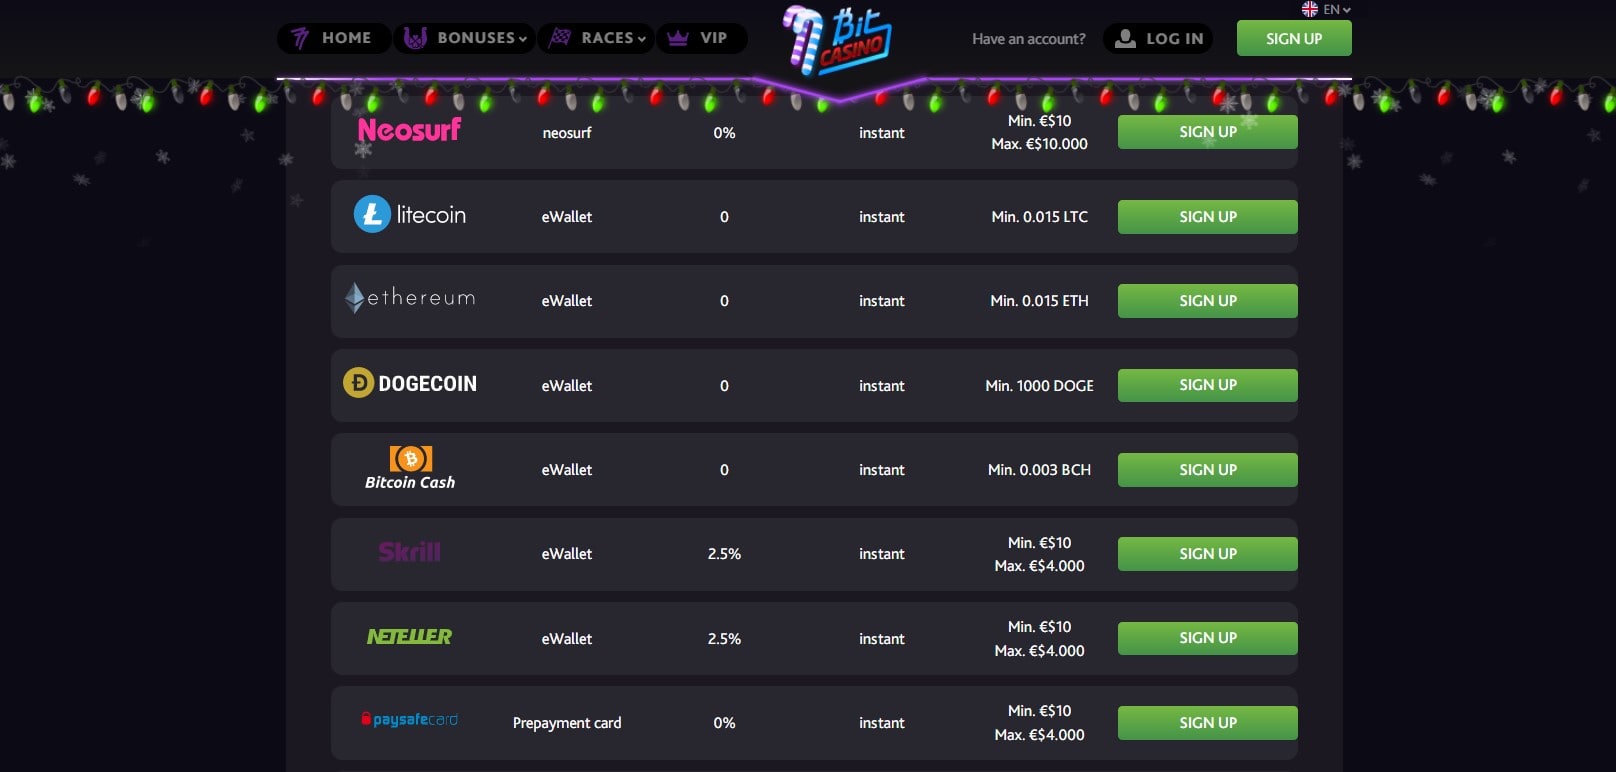
Task: Click the Neteller payment logo
Action: pyautogui.click(x=409, y=636)
